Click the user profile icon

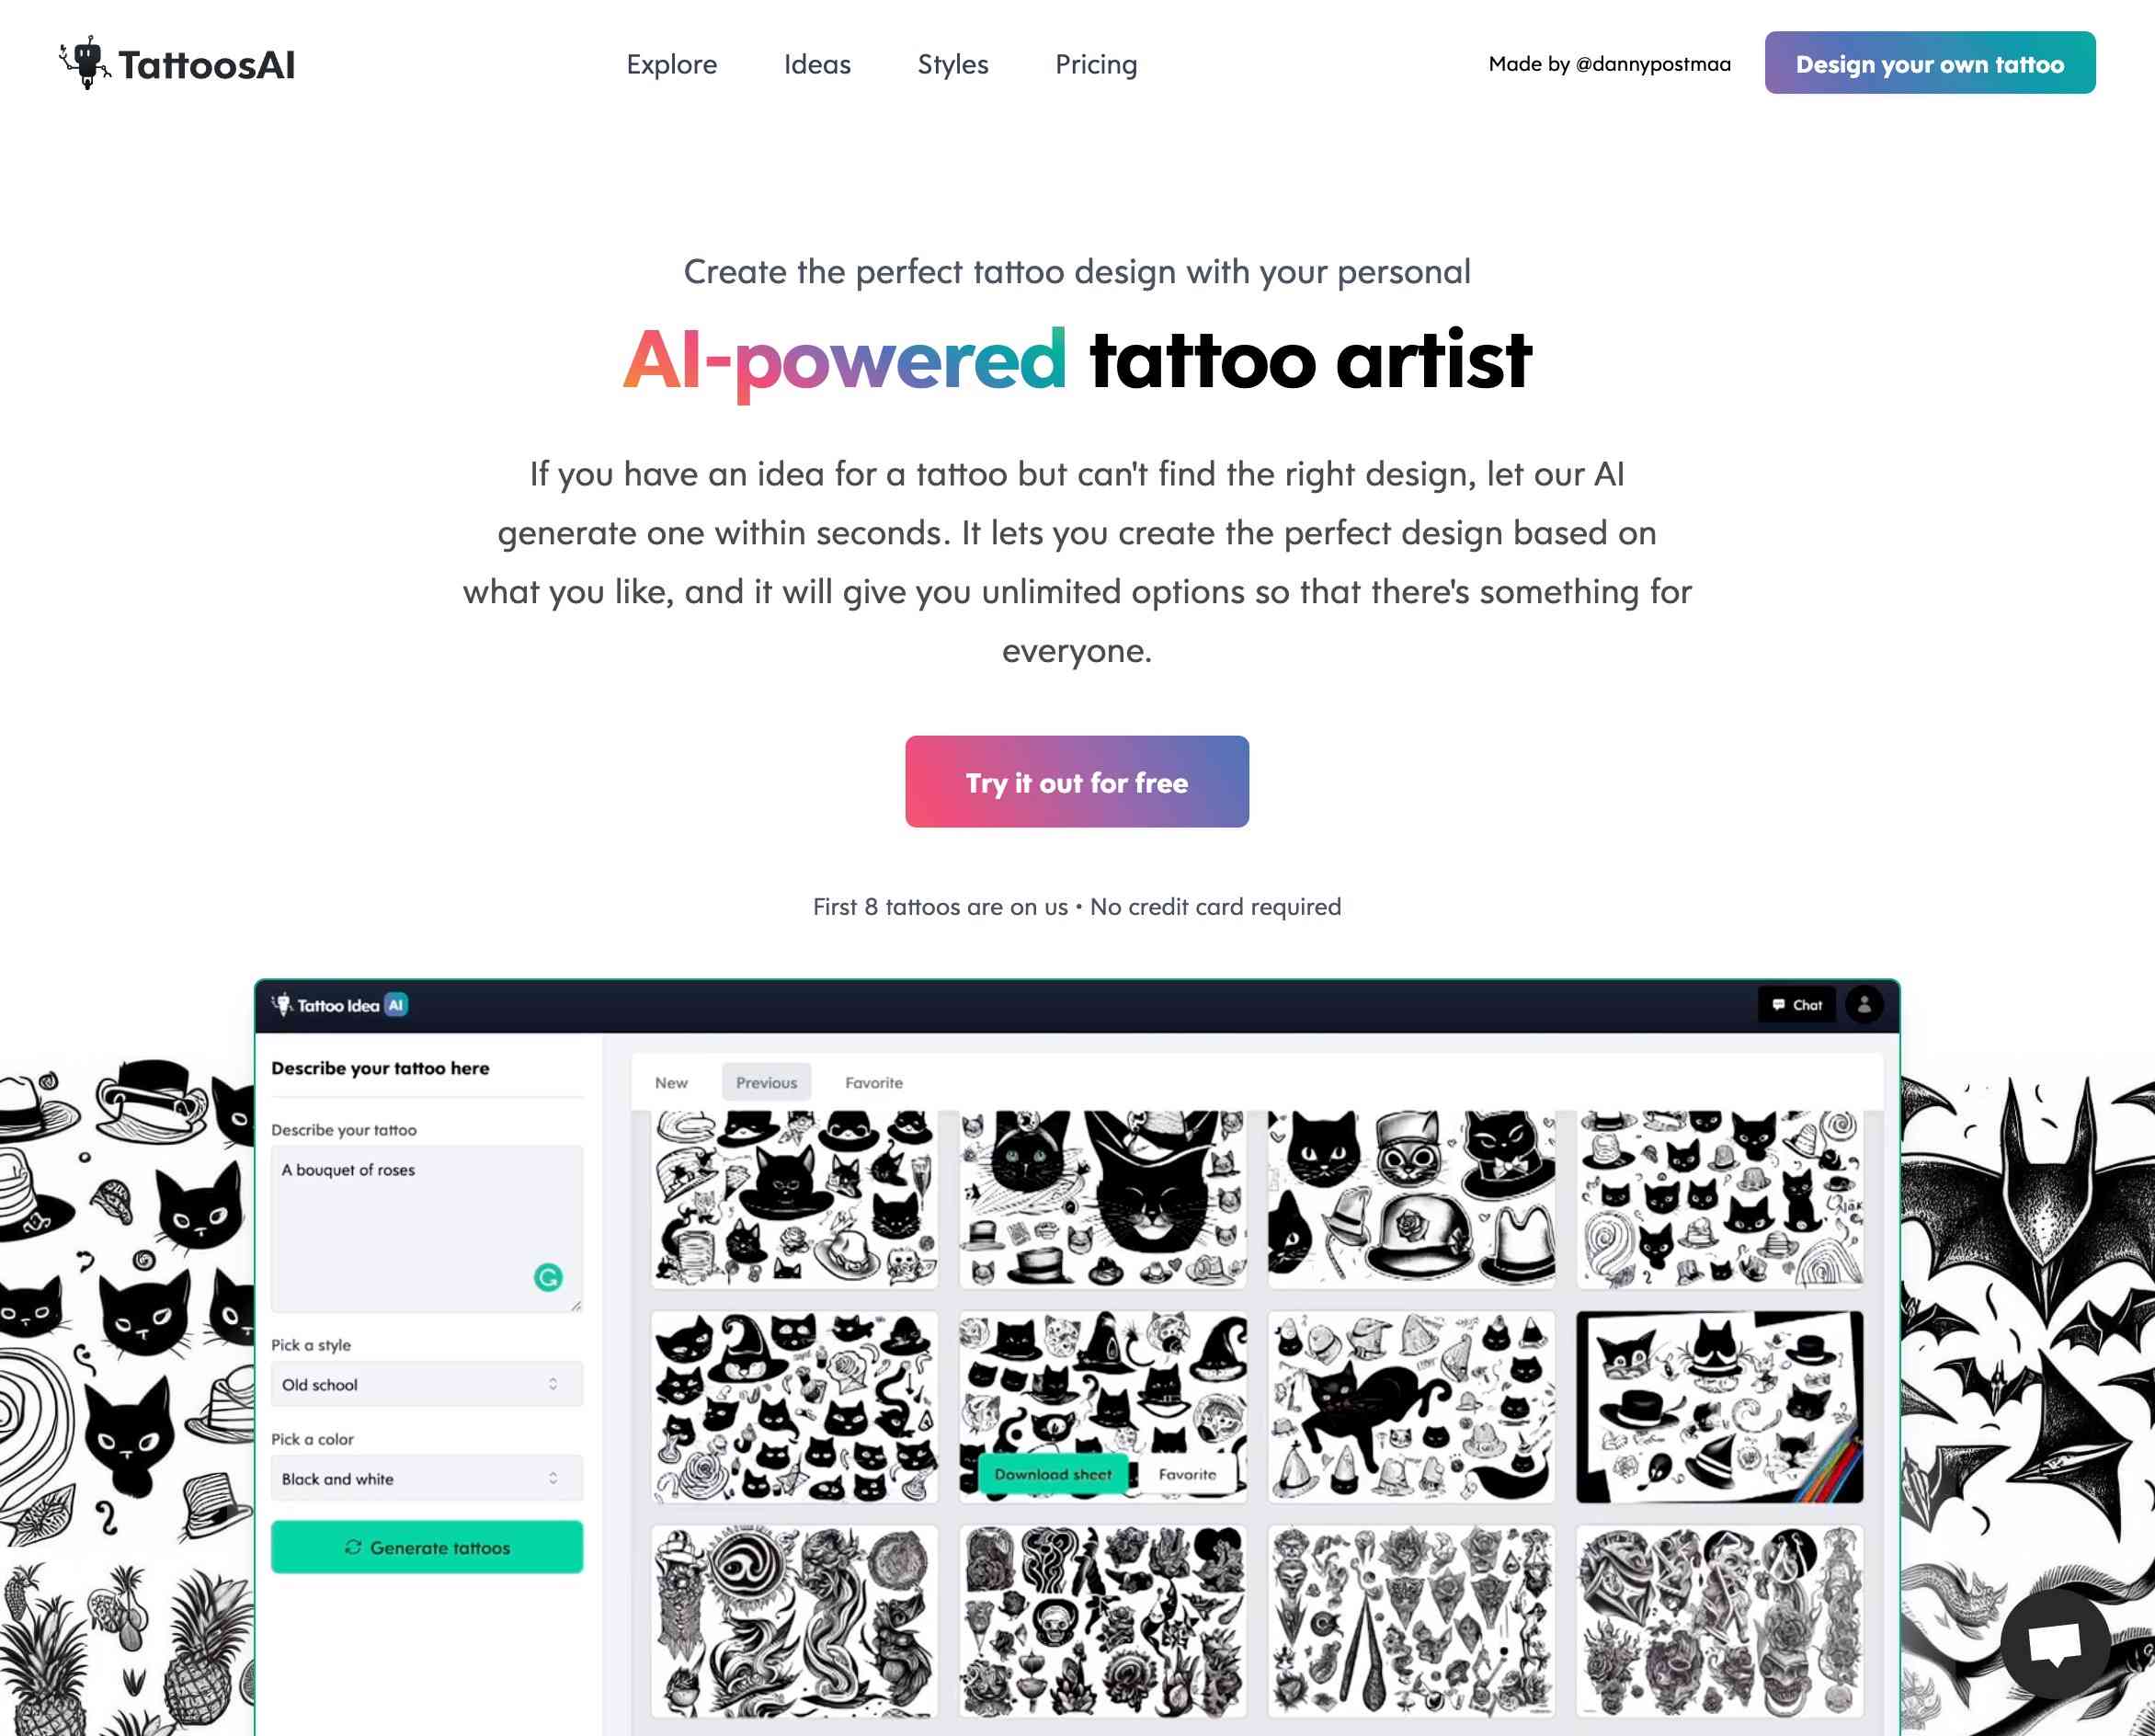coord(1864,1006)
